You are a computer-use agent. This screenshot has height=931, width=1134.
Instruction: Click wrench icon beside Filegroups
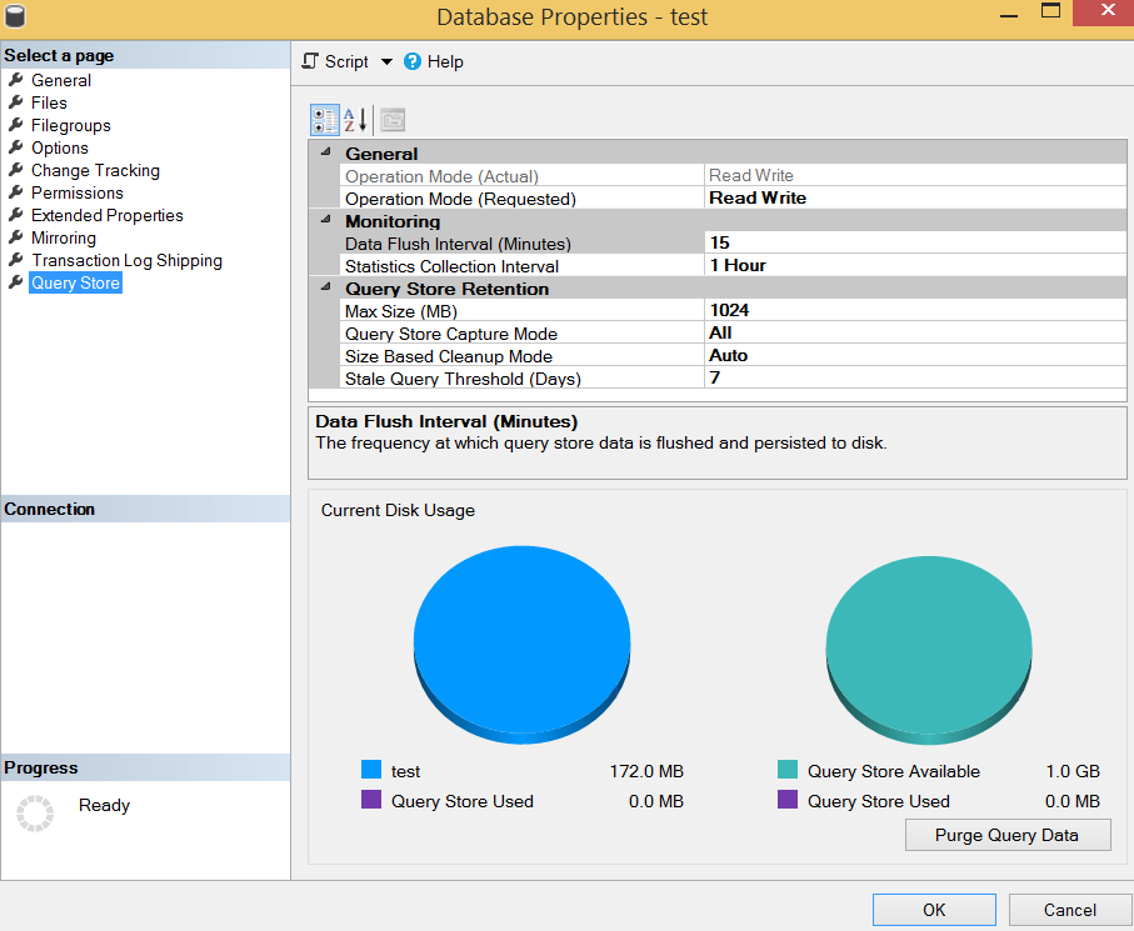(16, 124)
